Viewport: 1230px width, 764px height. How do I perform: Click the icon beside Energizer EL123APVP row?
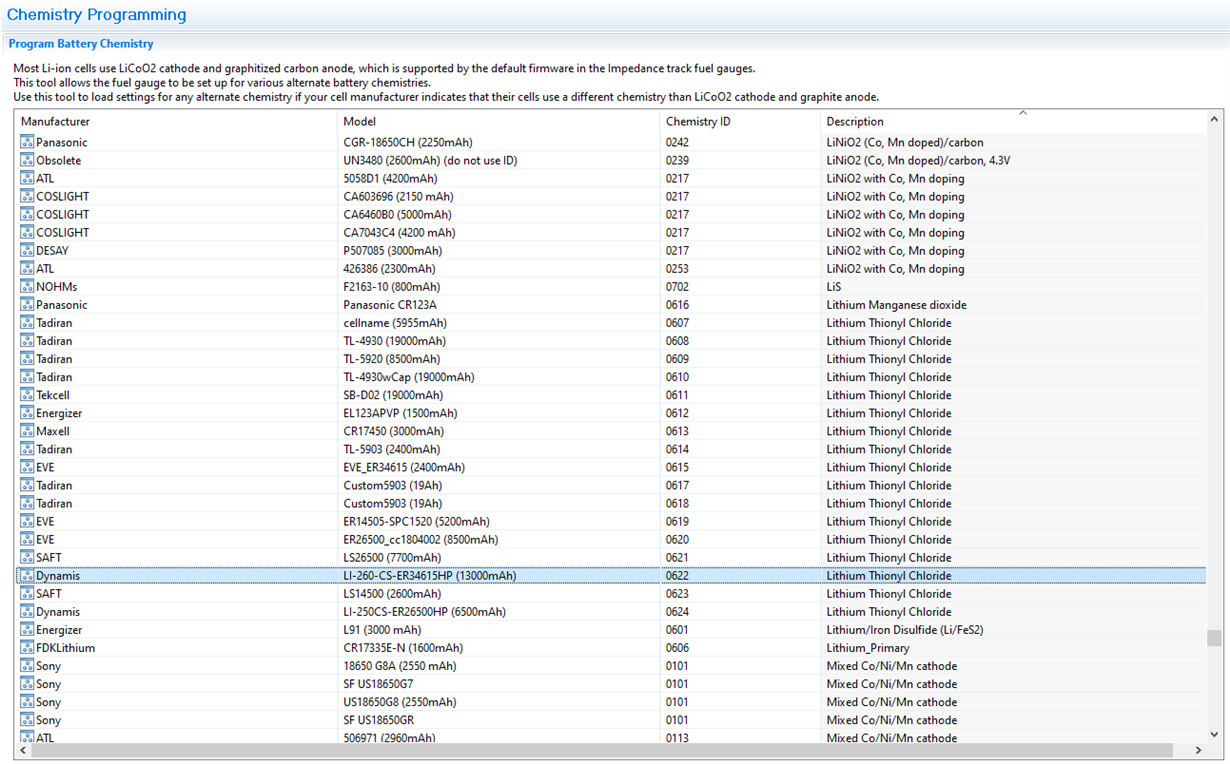coord(27,413)
